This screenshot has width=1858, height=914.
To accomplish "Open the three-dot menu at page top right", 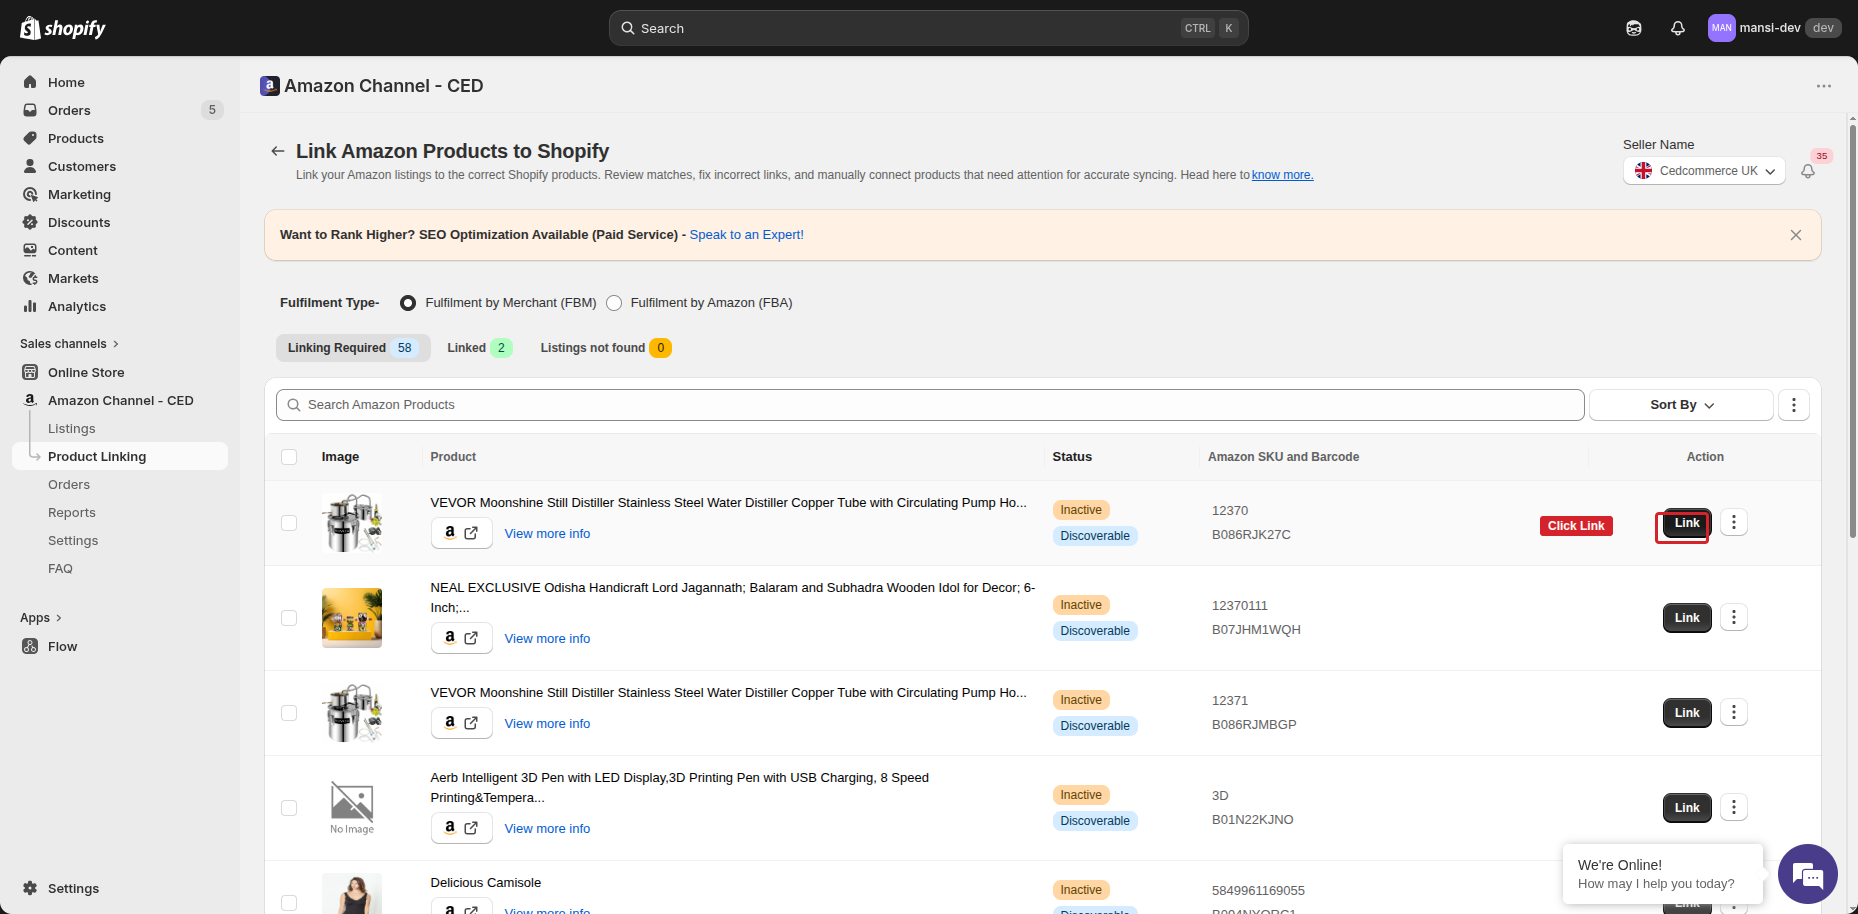I will pyautogui.click(x=1824, y=86).
